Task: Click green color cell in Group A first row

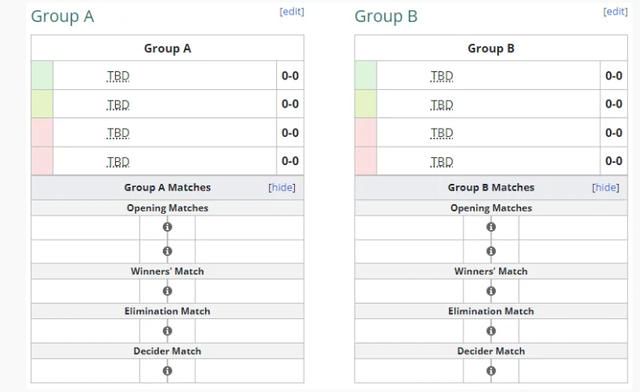Action: 42,76
